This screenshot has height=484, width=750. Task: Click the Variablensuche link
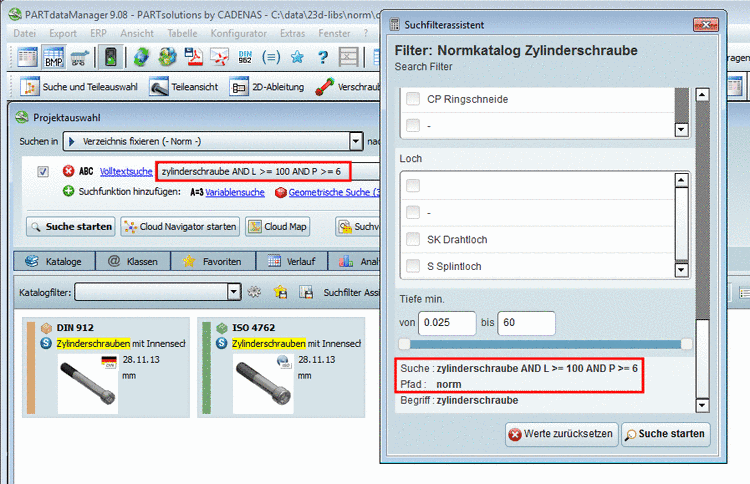pyautogui.click(x=235, y=192)
